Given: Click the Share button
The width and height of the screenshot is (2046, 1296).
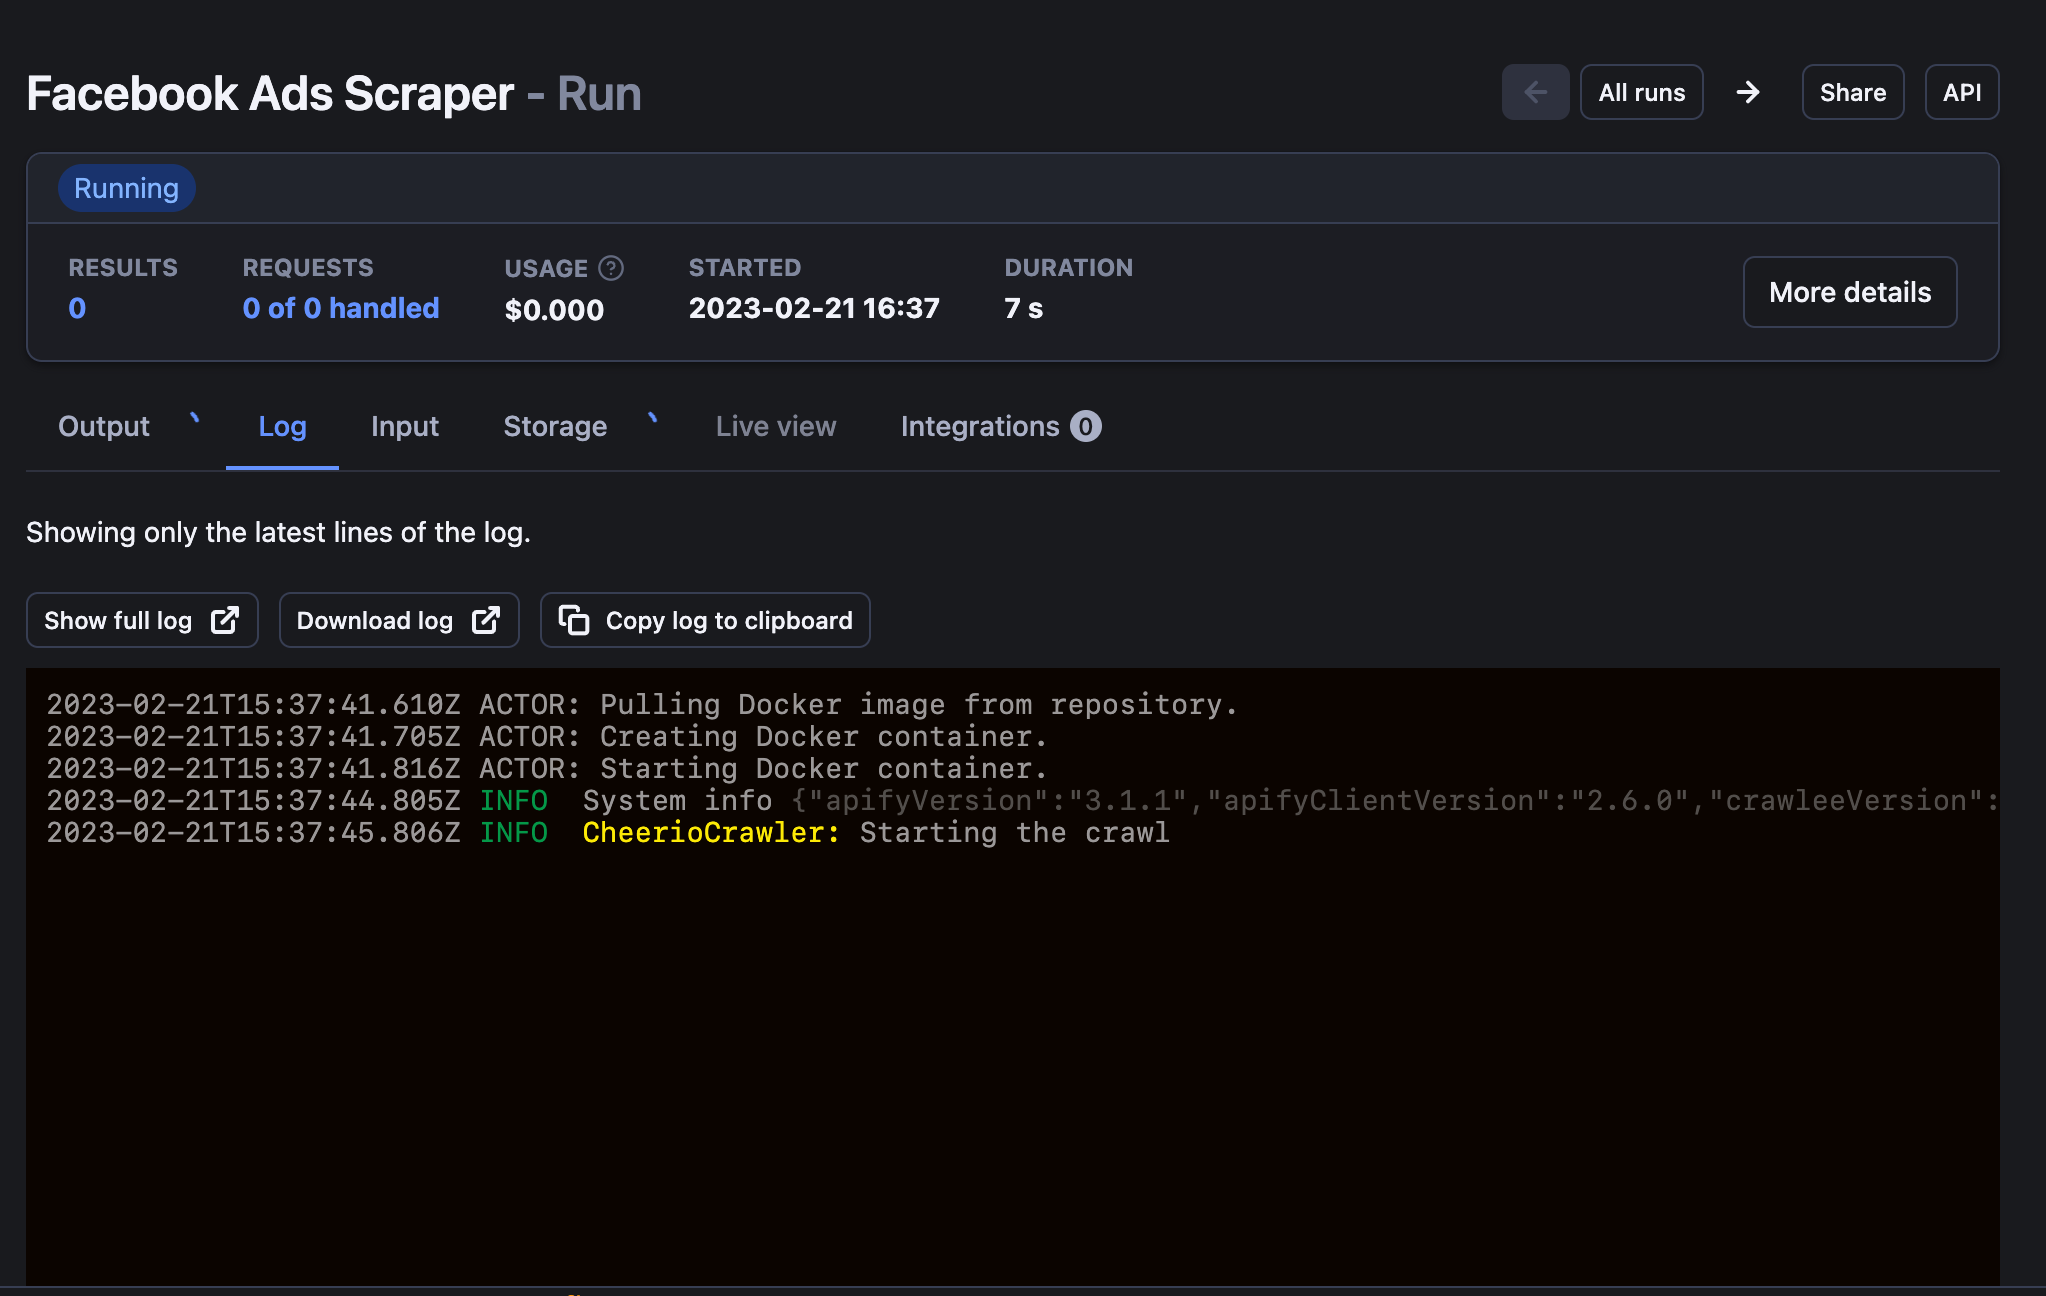Looking at the screenshot, I should tap(1852, 92).
